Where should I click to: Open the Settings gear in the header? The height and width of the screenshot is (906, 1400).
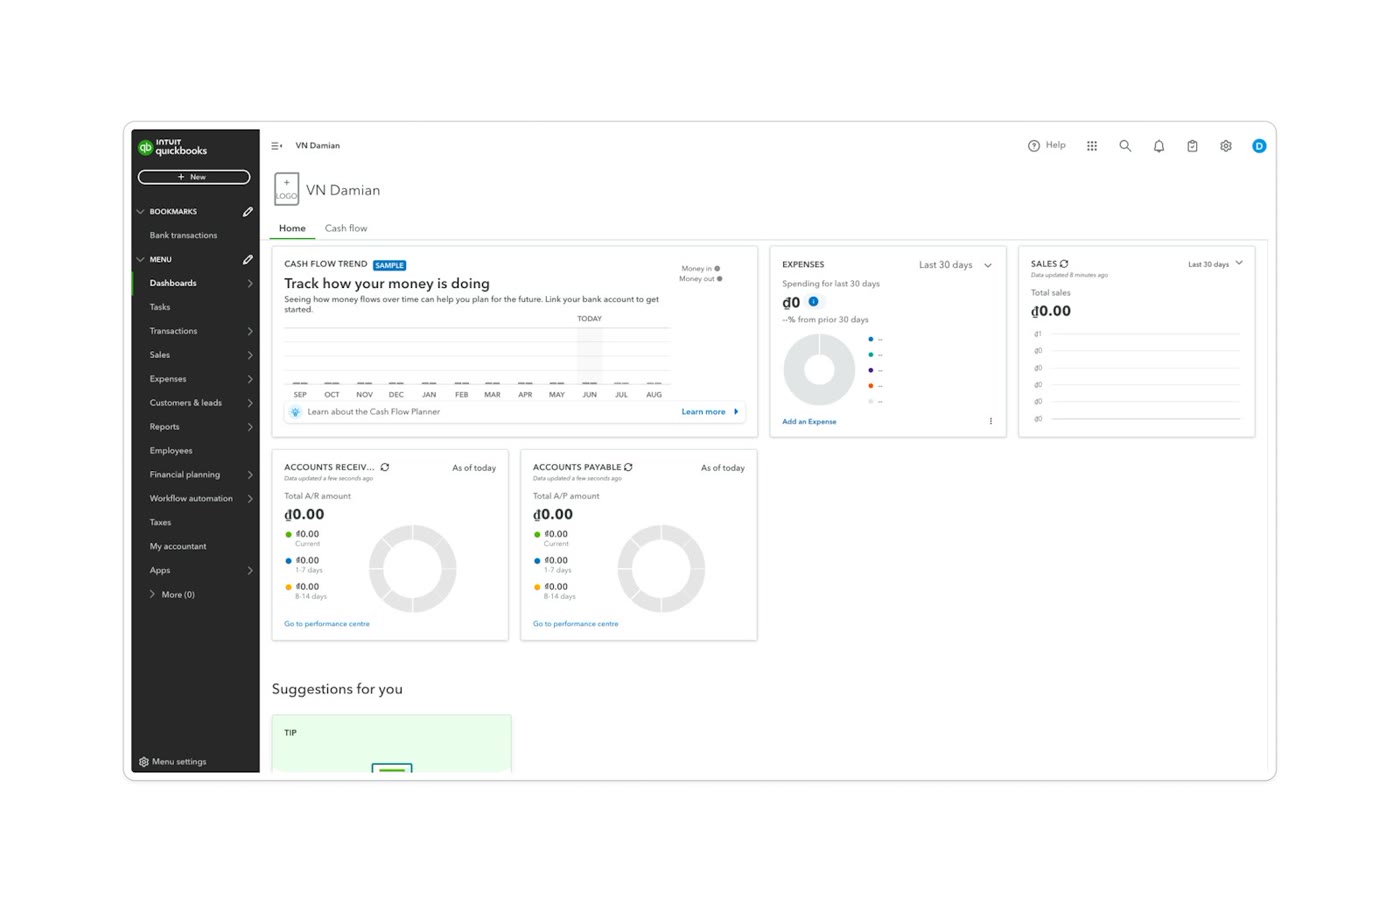coord(1226,146)
